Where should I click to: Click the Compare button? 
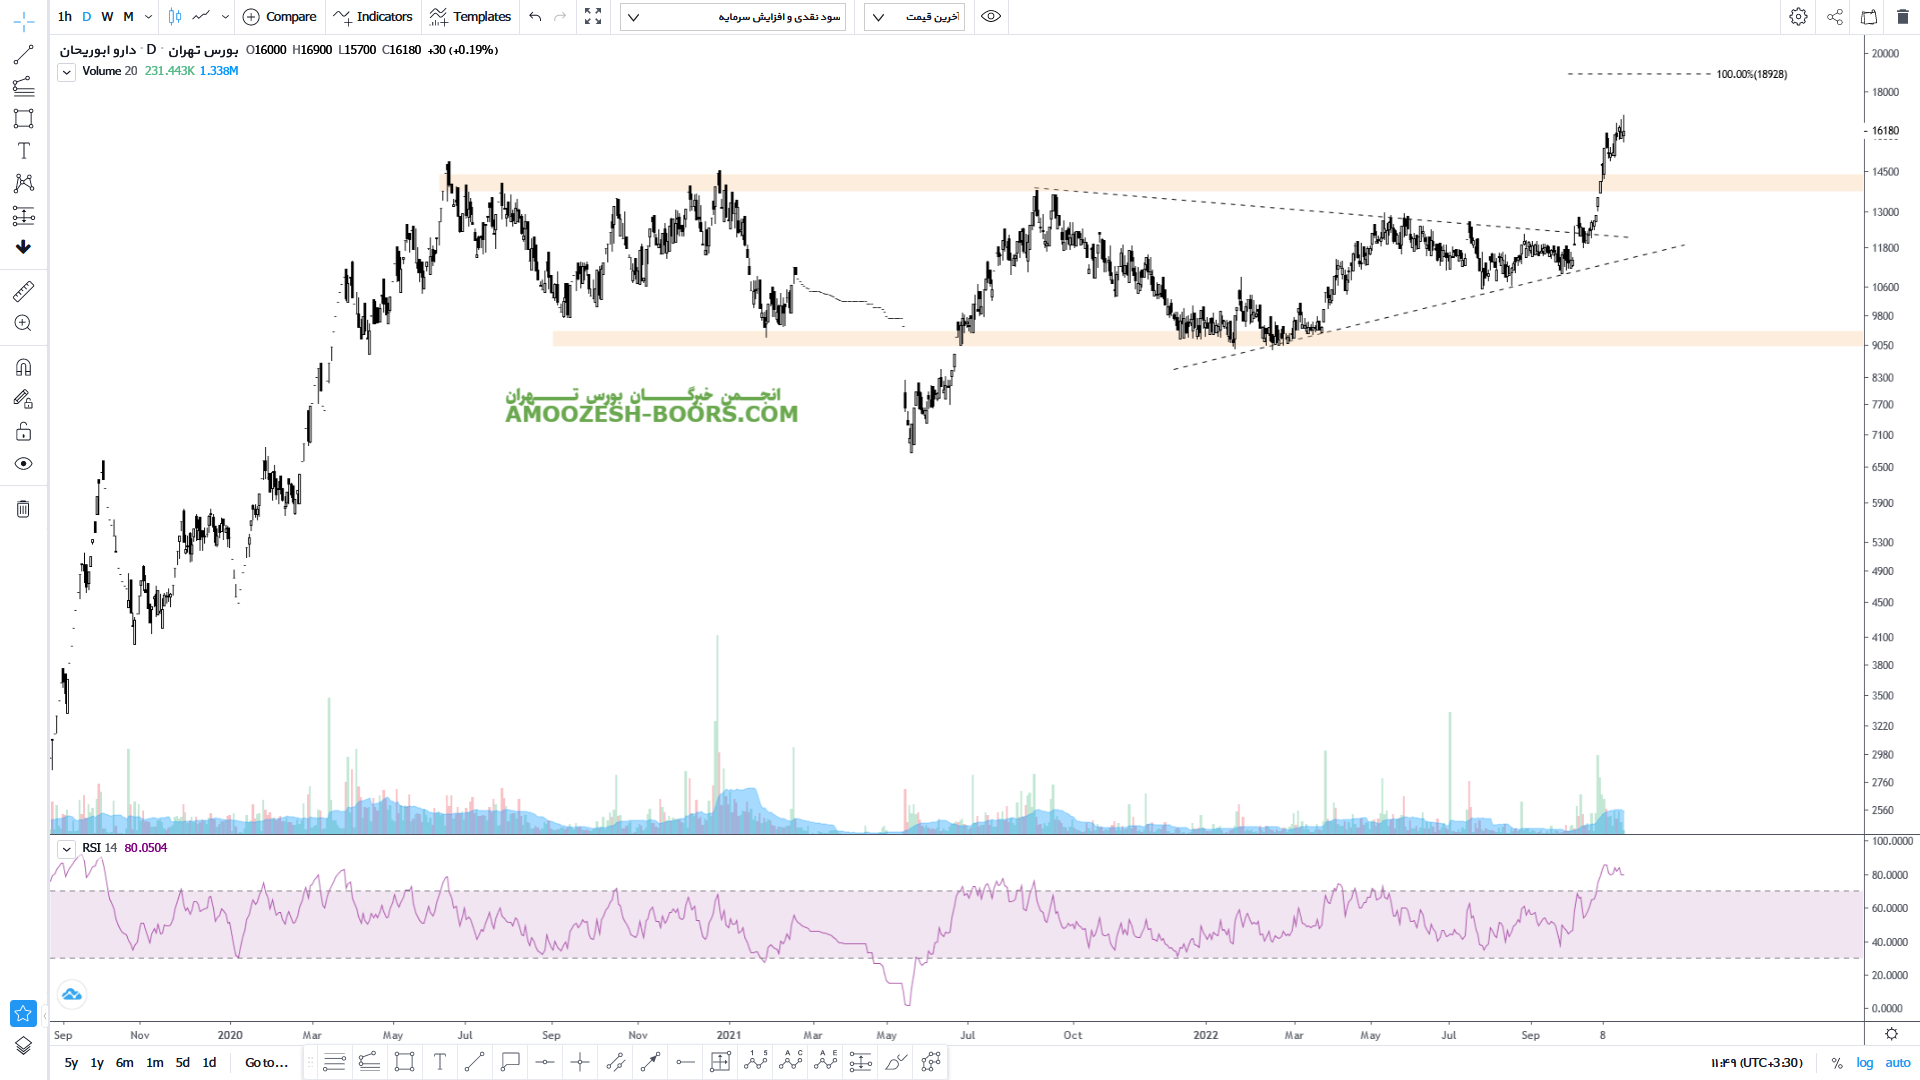tap(280, 17)
